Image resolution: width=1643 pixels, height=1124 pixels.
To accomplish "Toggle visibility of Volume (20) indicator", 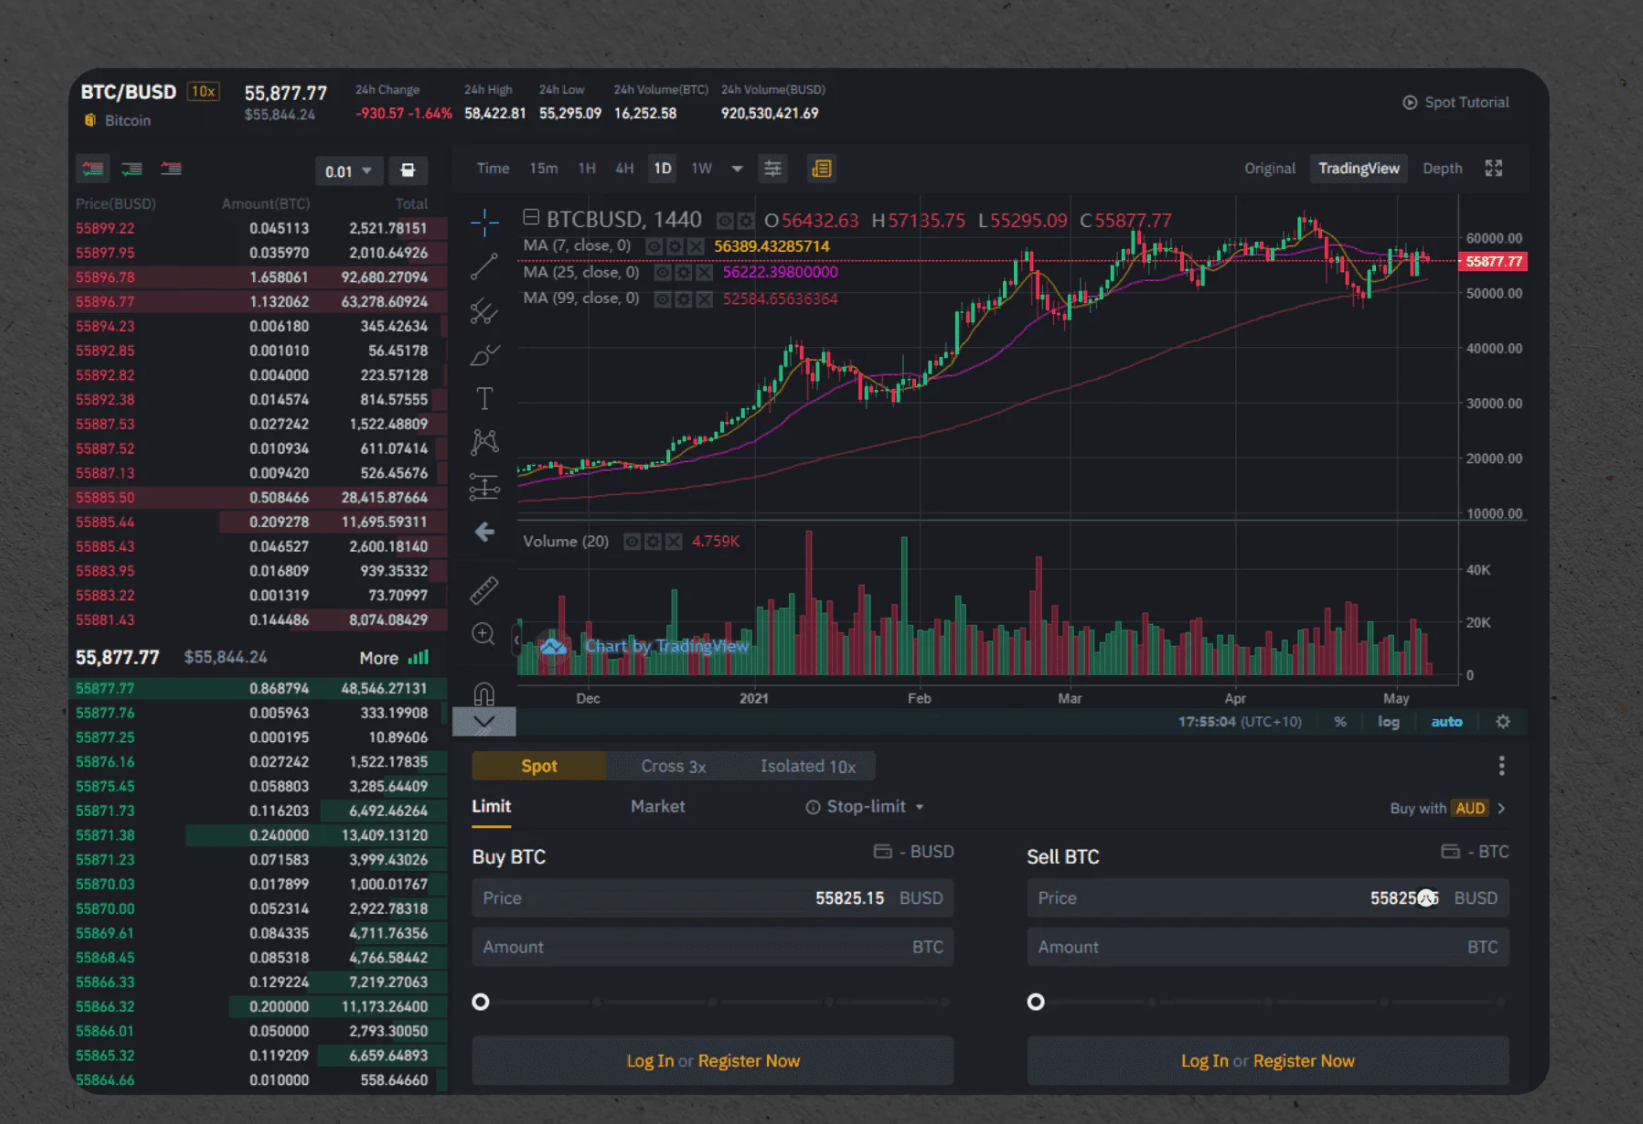I will pyautogui.click(x=632, y=542).
